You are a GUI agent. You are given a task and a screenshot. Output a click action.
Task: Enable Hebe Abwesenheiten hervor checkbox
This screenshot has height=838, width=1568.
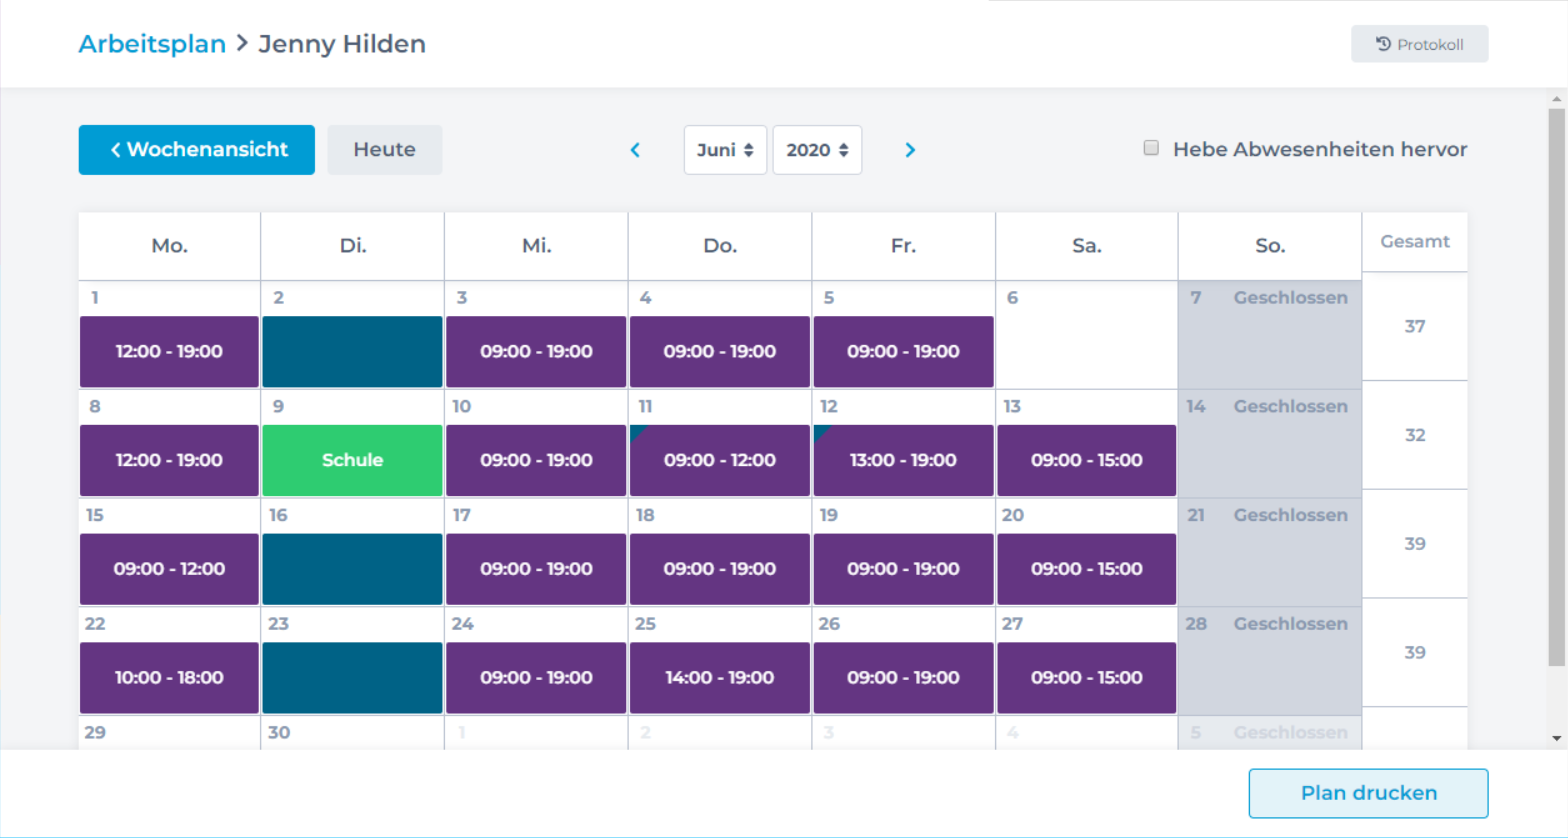point(1151,148)
